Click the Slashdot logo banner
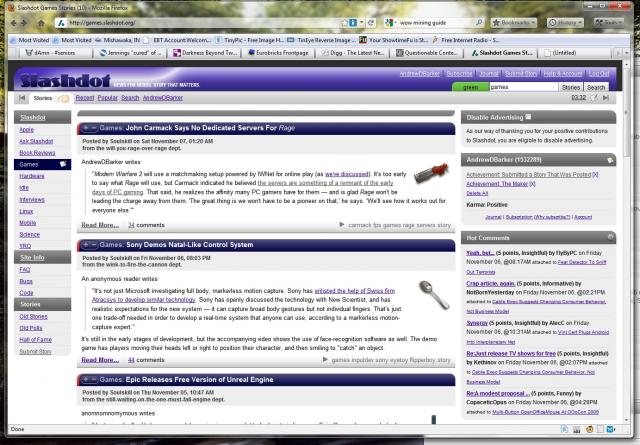This screenshot has width=640, height=445. pos(65,80)
